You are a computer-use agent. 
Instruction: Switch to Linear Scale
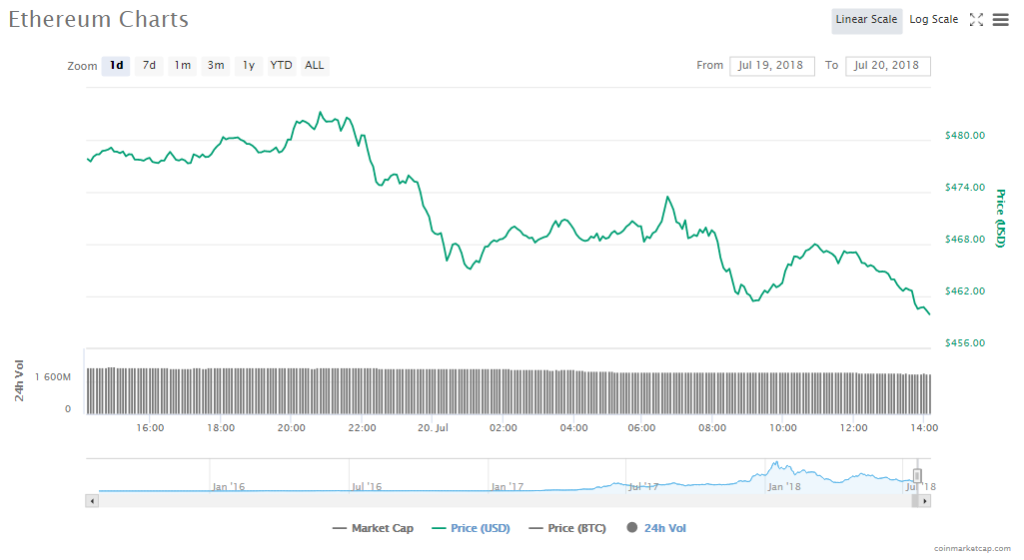click(866, 20)
